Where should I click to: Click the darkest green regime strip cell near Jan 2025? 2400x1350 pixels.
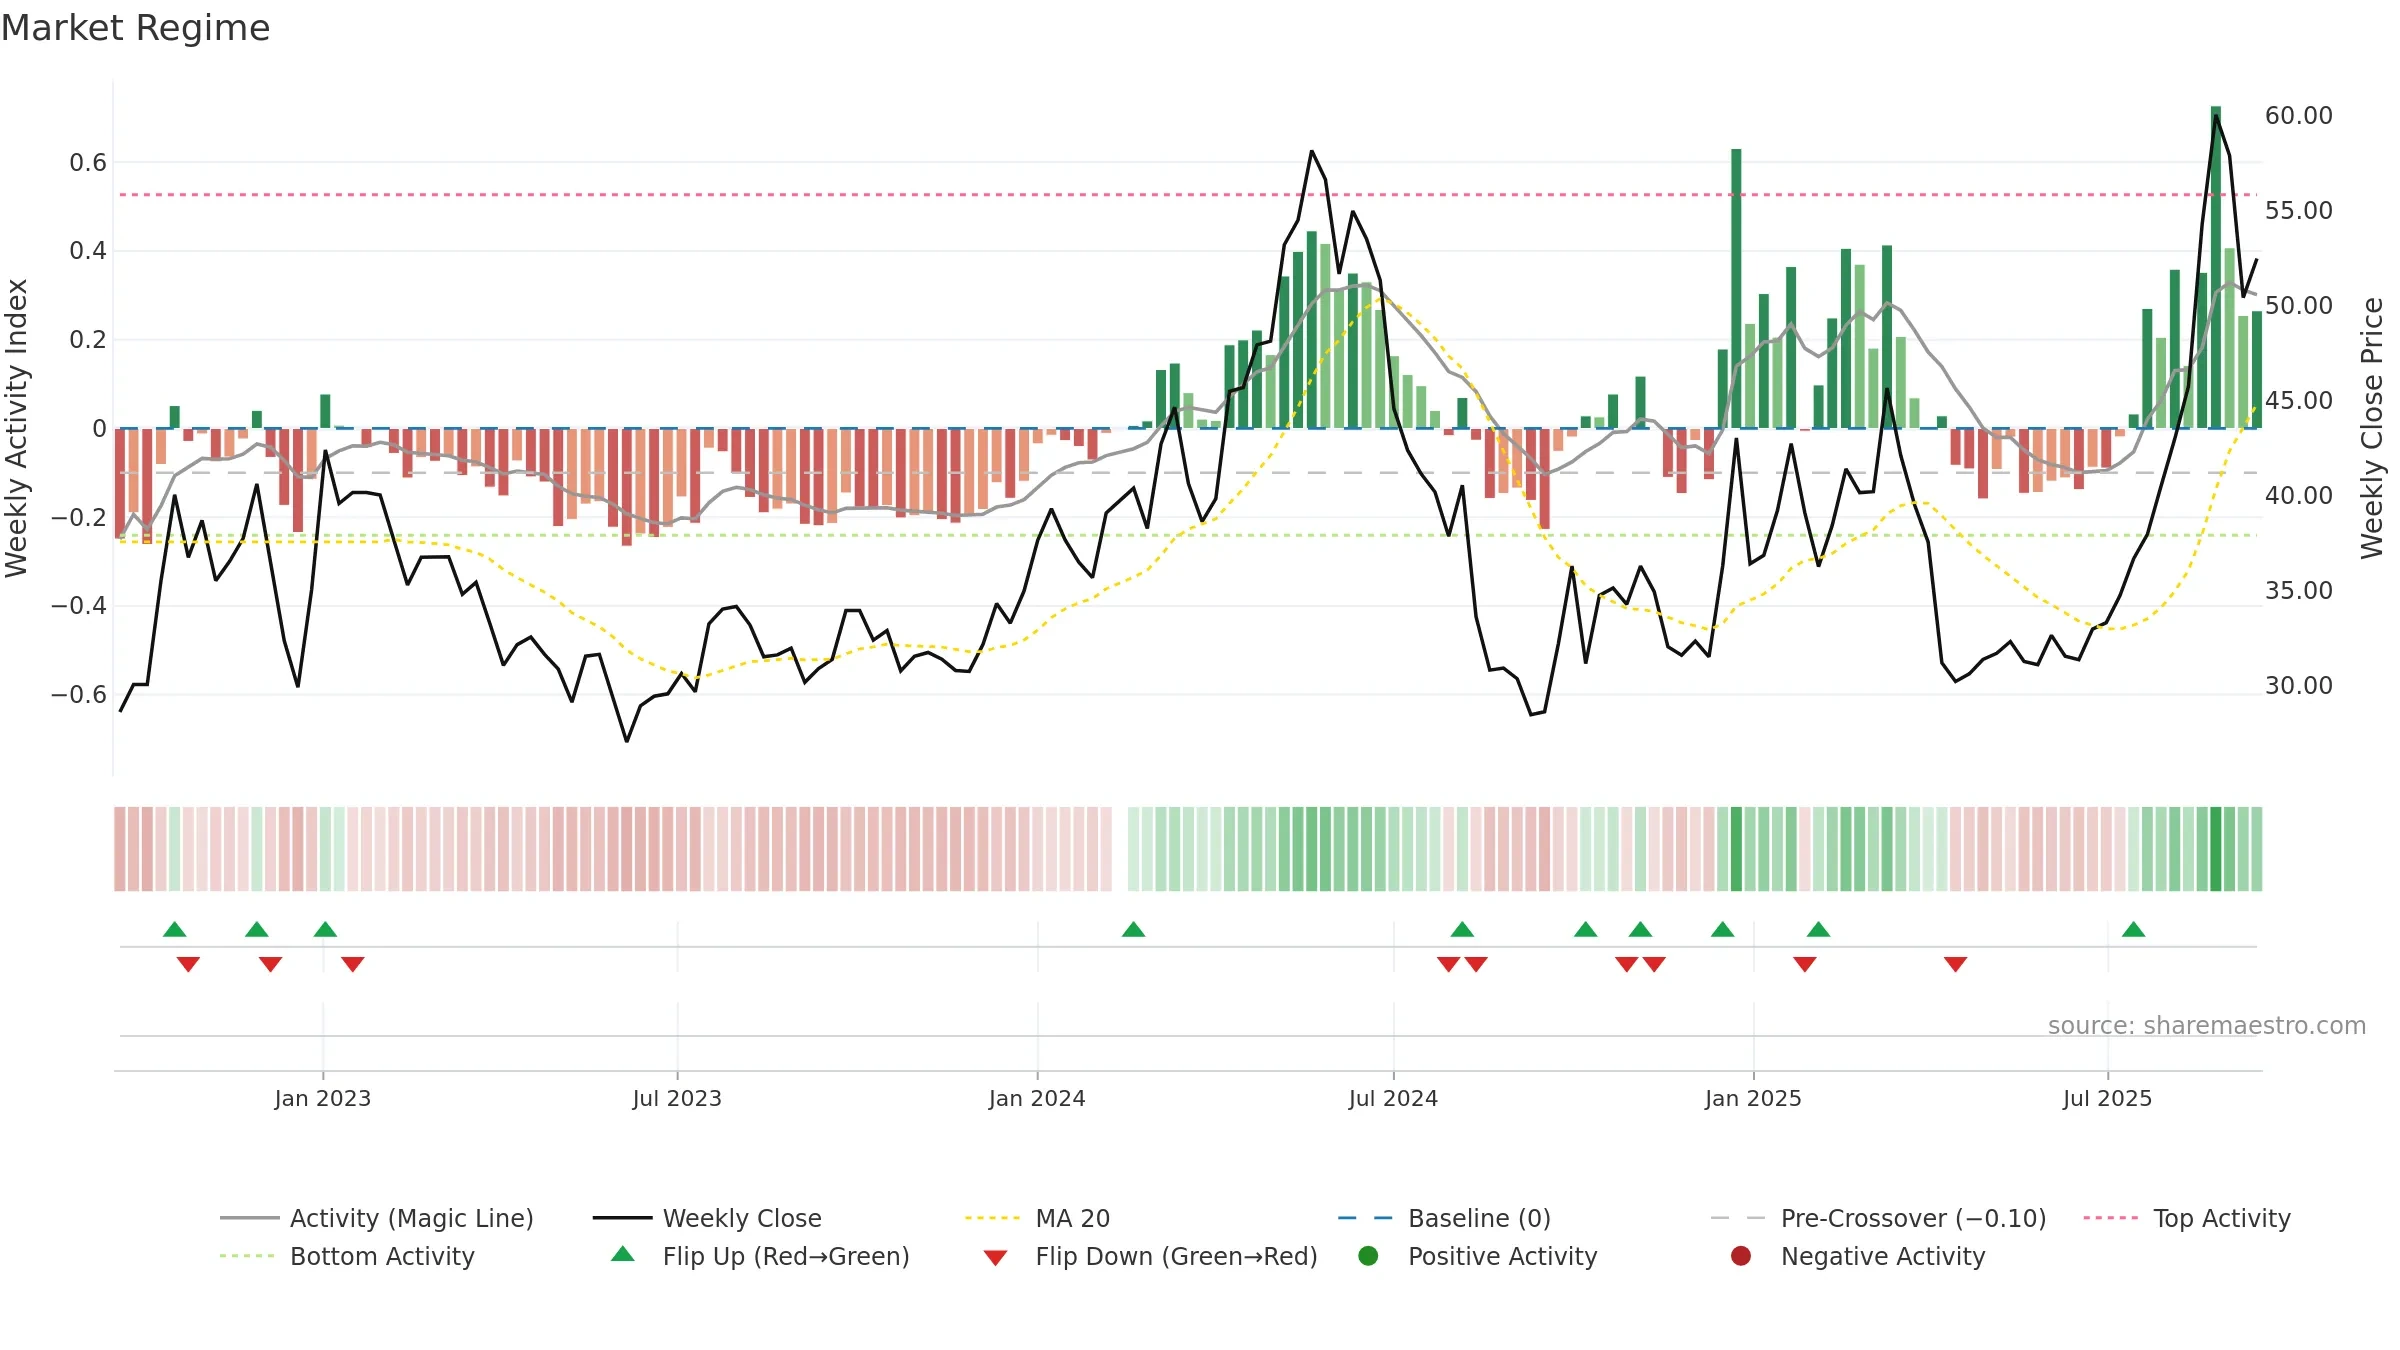tap(1736, 849)
